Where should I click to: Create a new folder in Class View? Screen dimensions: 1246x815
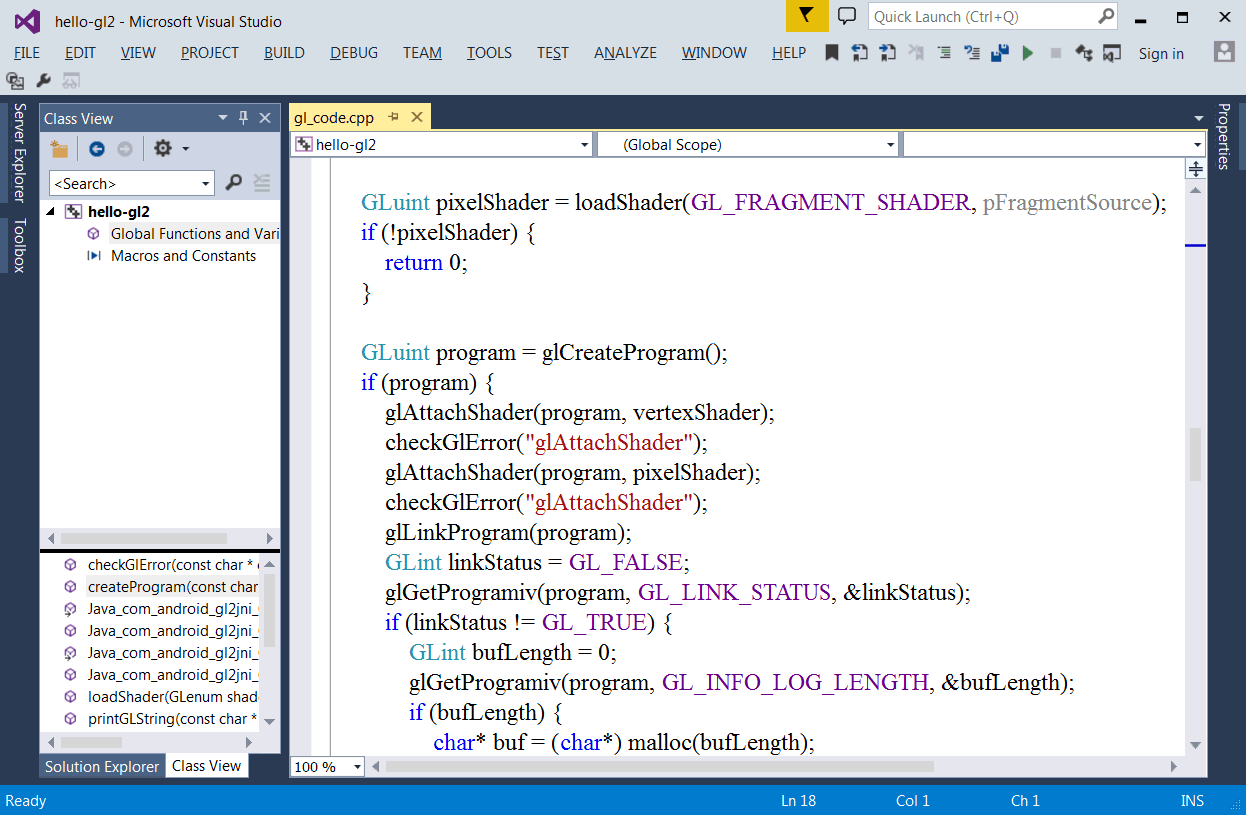click(x=60, y=149)
